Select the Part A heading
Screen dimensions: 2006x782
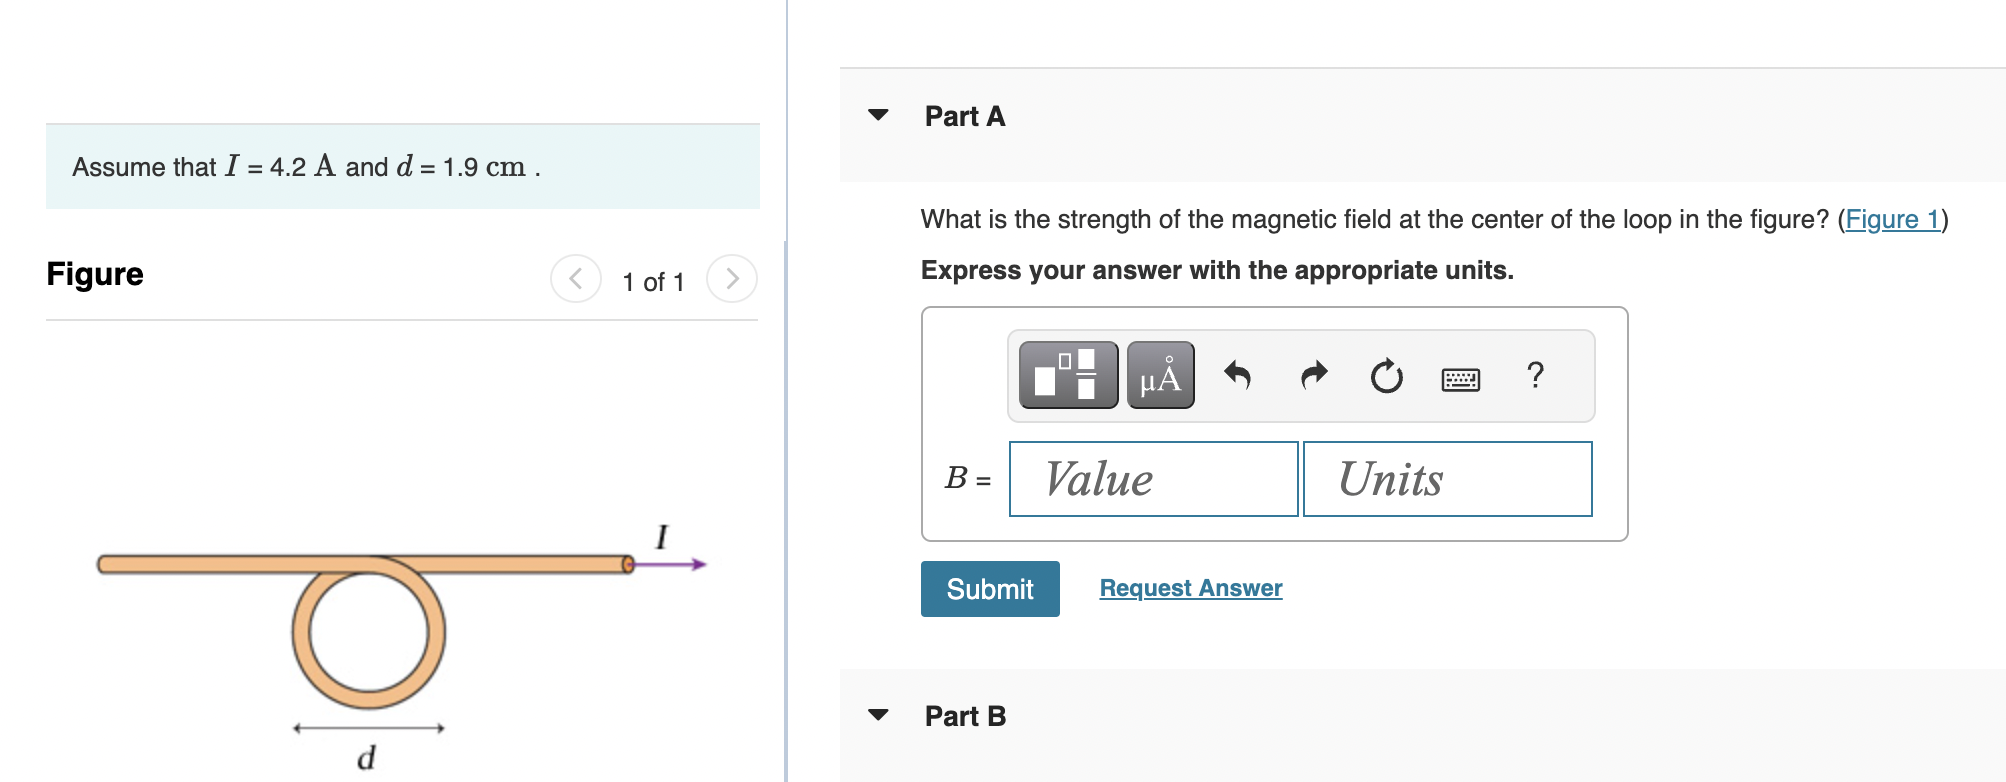click(964, 116)
